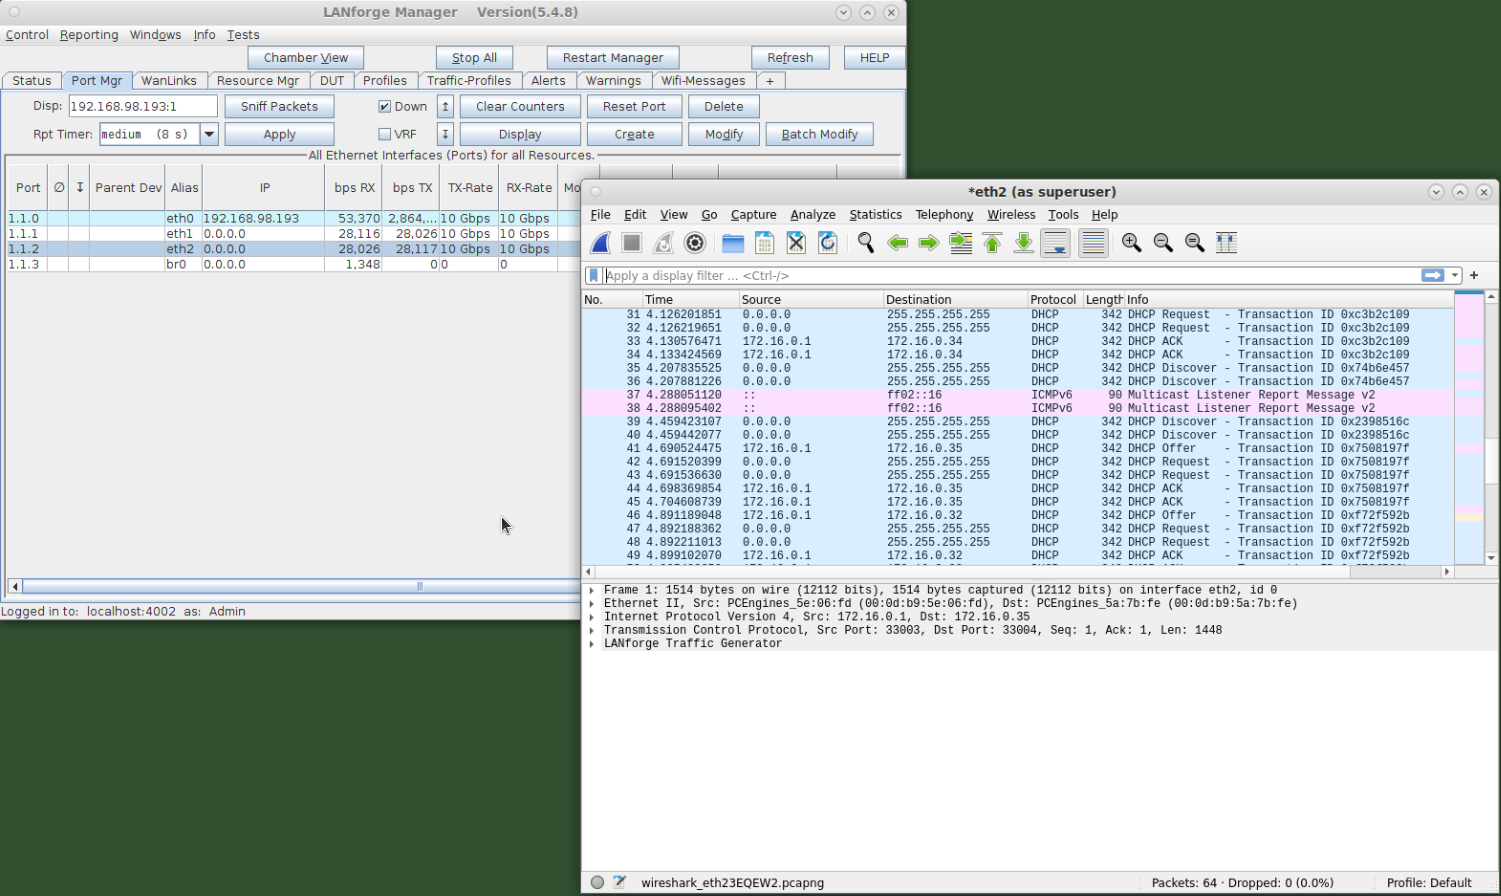Viewport: 1501px width, 896px height.
Task: Toggle the Down checkbox in Port Mgr
Action: (x=384, y=106)
